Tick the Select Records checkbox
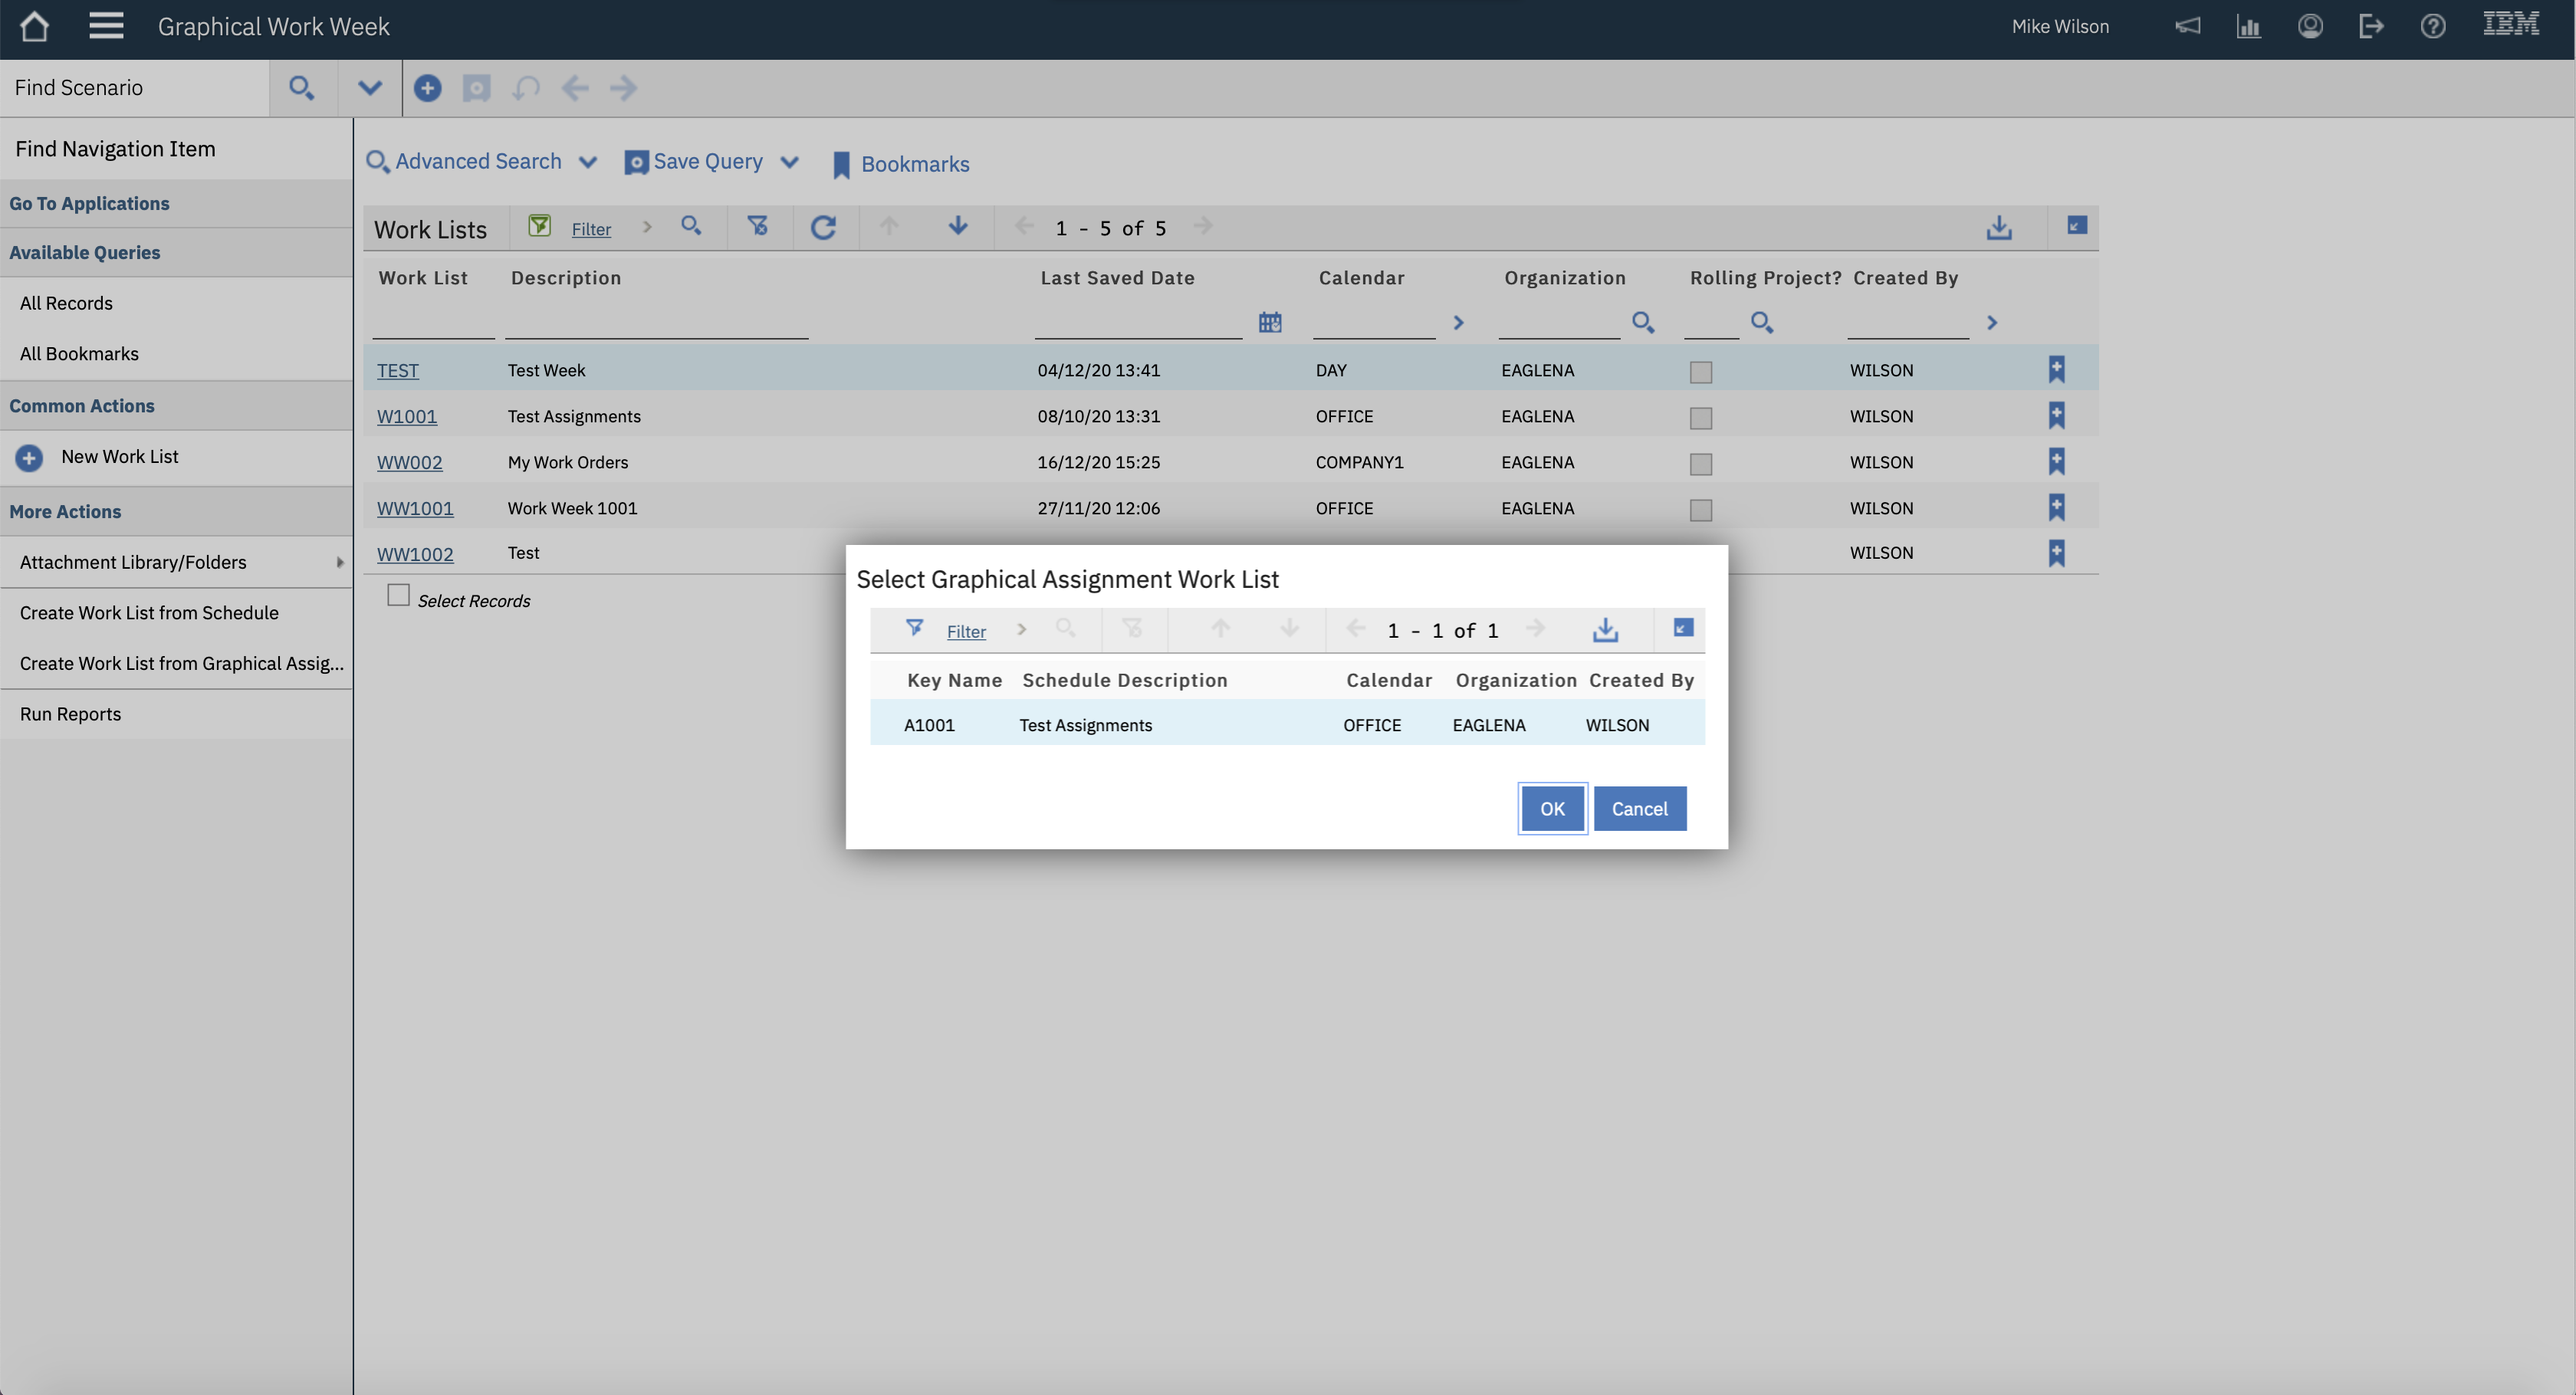The image size is (2576, 1395). [x=398, y=596]
